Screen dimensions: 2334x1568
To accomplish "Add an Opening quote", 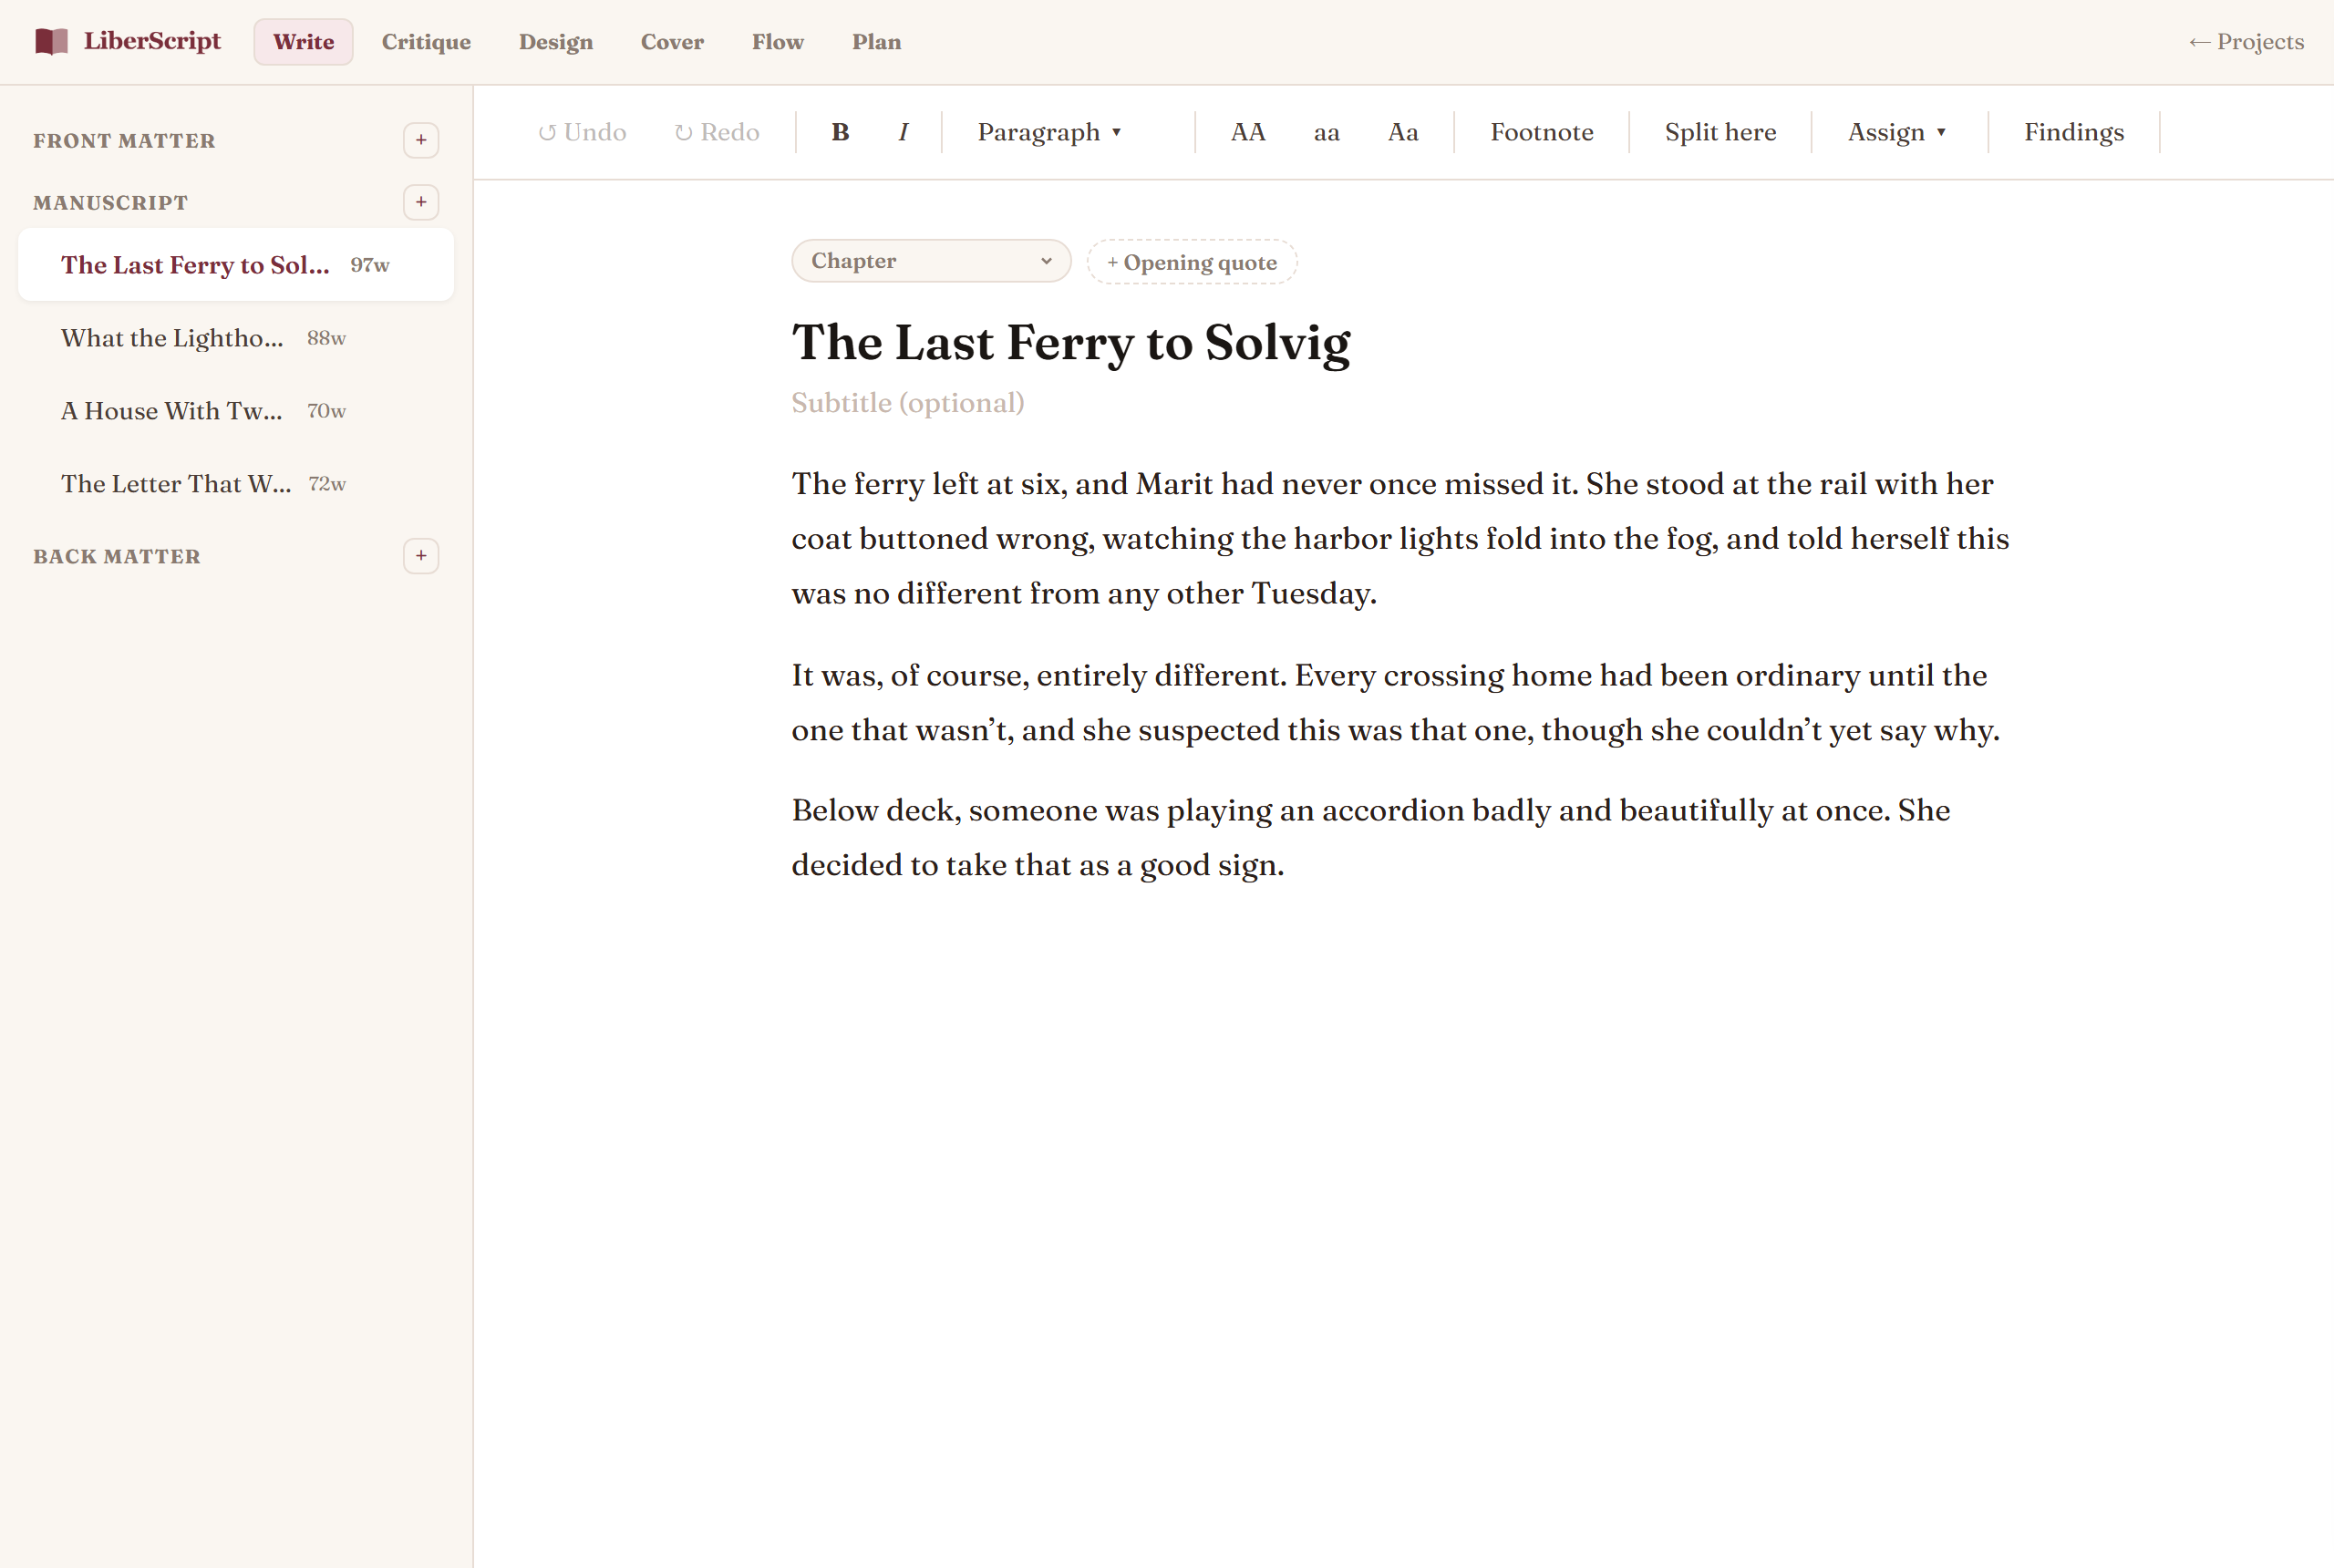I will click(1192, 262).
